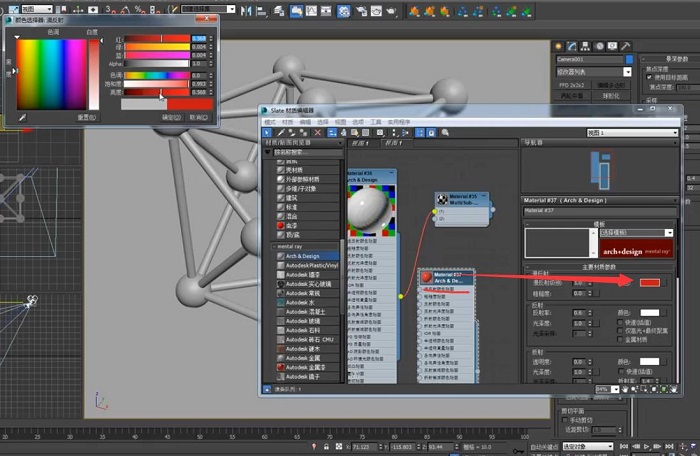Image resolution: width=700 pixels, height=456 pixels.
Task: Open the select template dropdown
Action: (636, 233)
